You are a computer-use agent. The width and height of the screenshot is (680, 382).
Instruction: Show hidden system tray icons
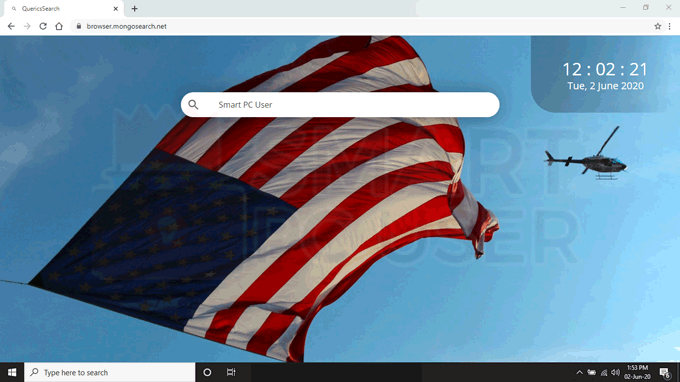click(x=579, y=372)
